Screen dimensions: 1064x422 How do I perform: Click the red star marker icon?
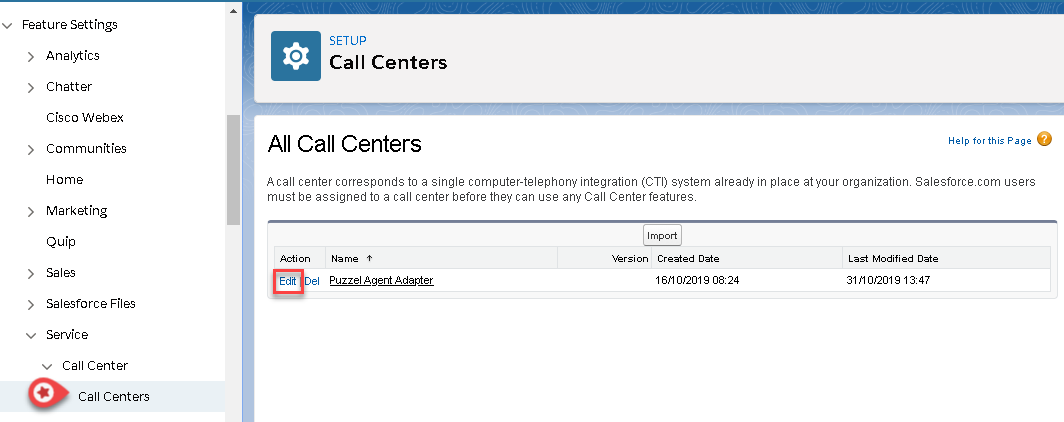point(43,394)
